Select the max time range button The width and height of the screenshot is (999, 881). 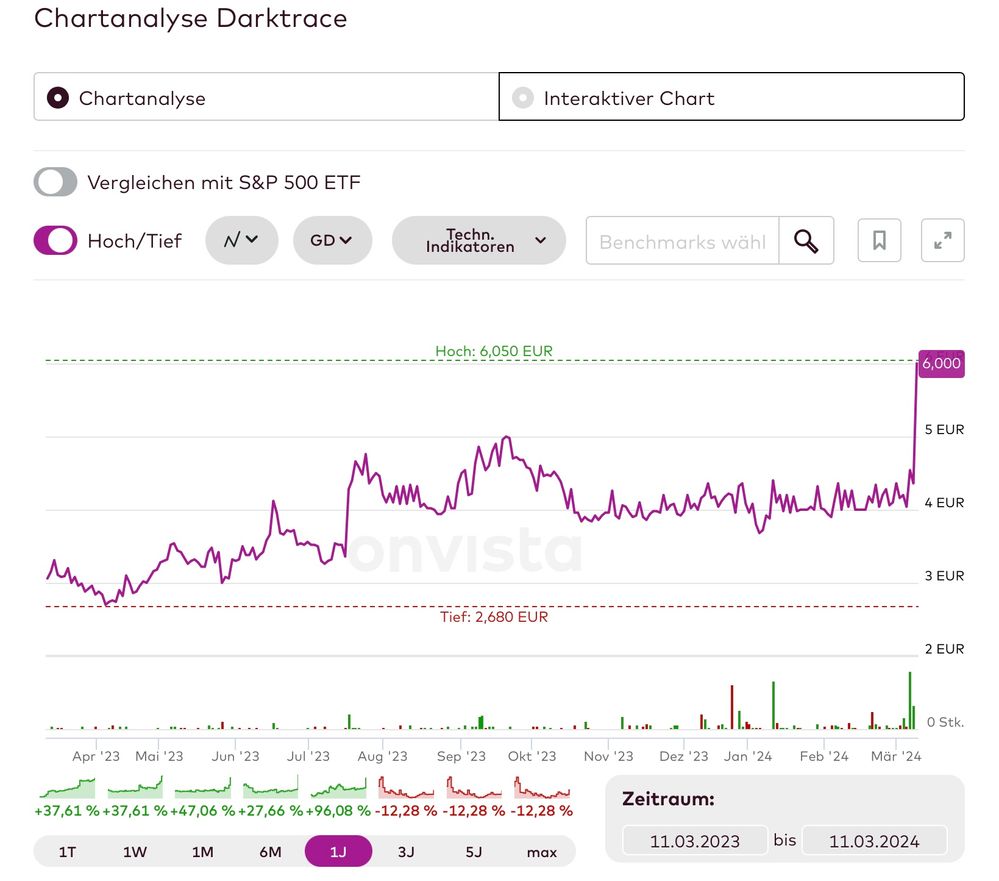pyautogui.click(x=541, y=852)
